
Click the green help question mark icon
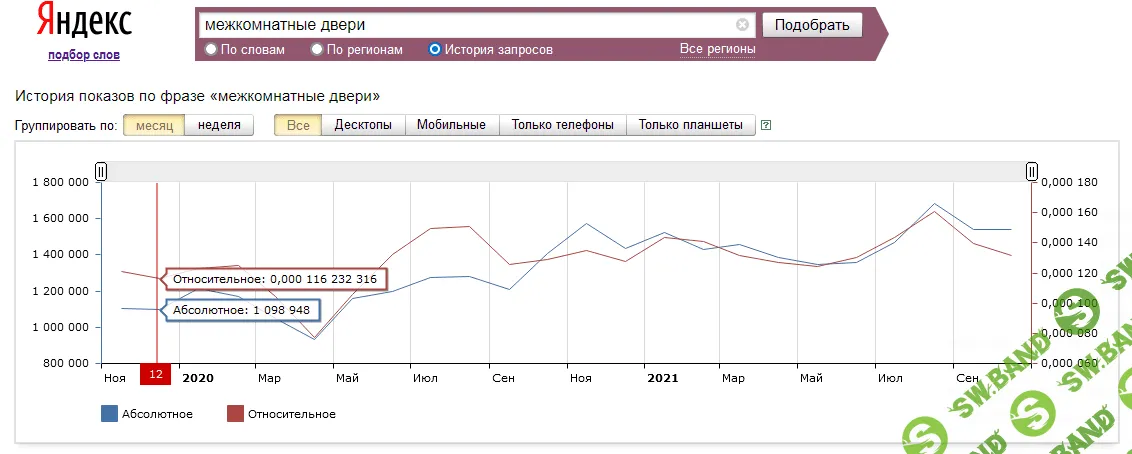coord(766,126)
